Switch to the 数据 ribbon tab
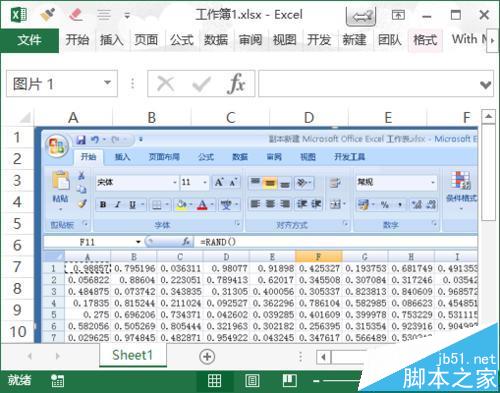This screenshot has width=500, height=393. pyautogui.click(x=216, y=40)
